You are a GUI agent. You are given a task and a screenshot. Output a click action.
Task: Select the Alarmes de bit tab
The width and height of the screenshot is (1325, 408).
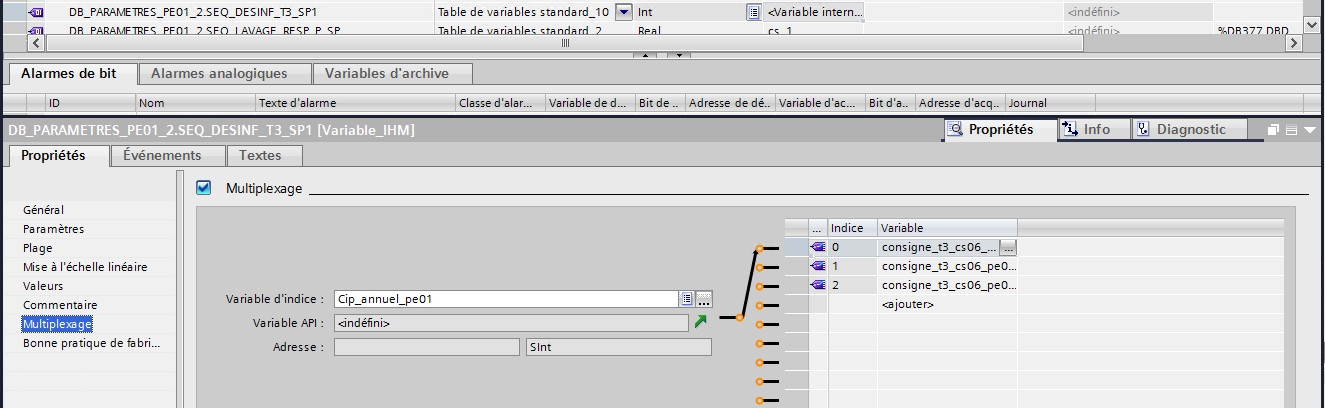[69, 73]
